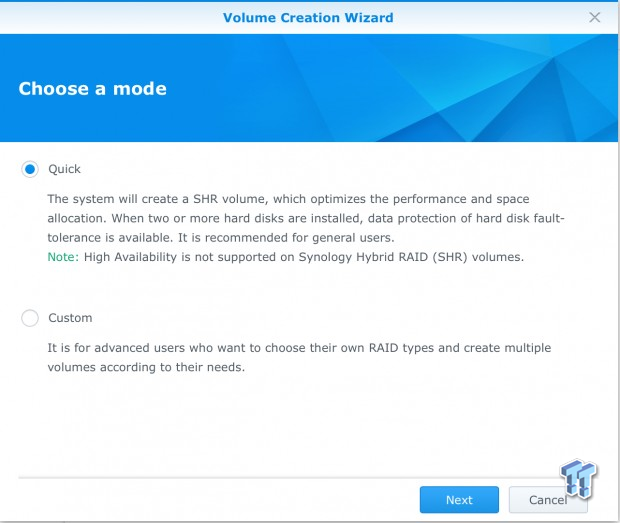Click the 'Choose a mode' heading
Image resolution: width=620 pixels, height=523 pixels.
coord(93,89)
